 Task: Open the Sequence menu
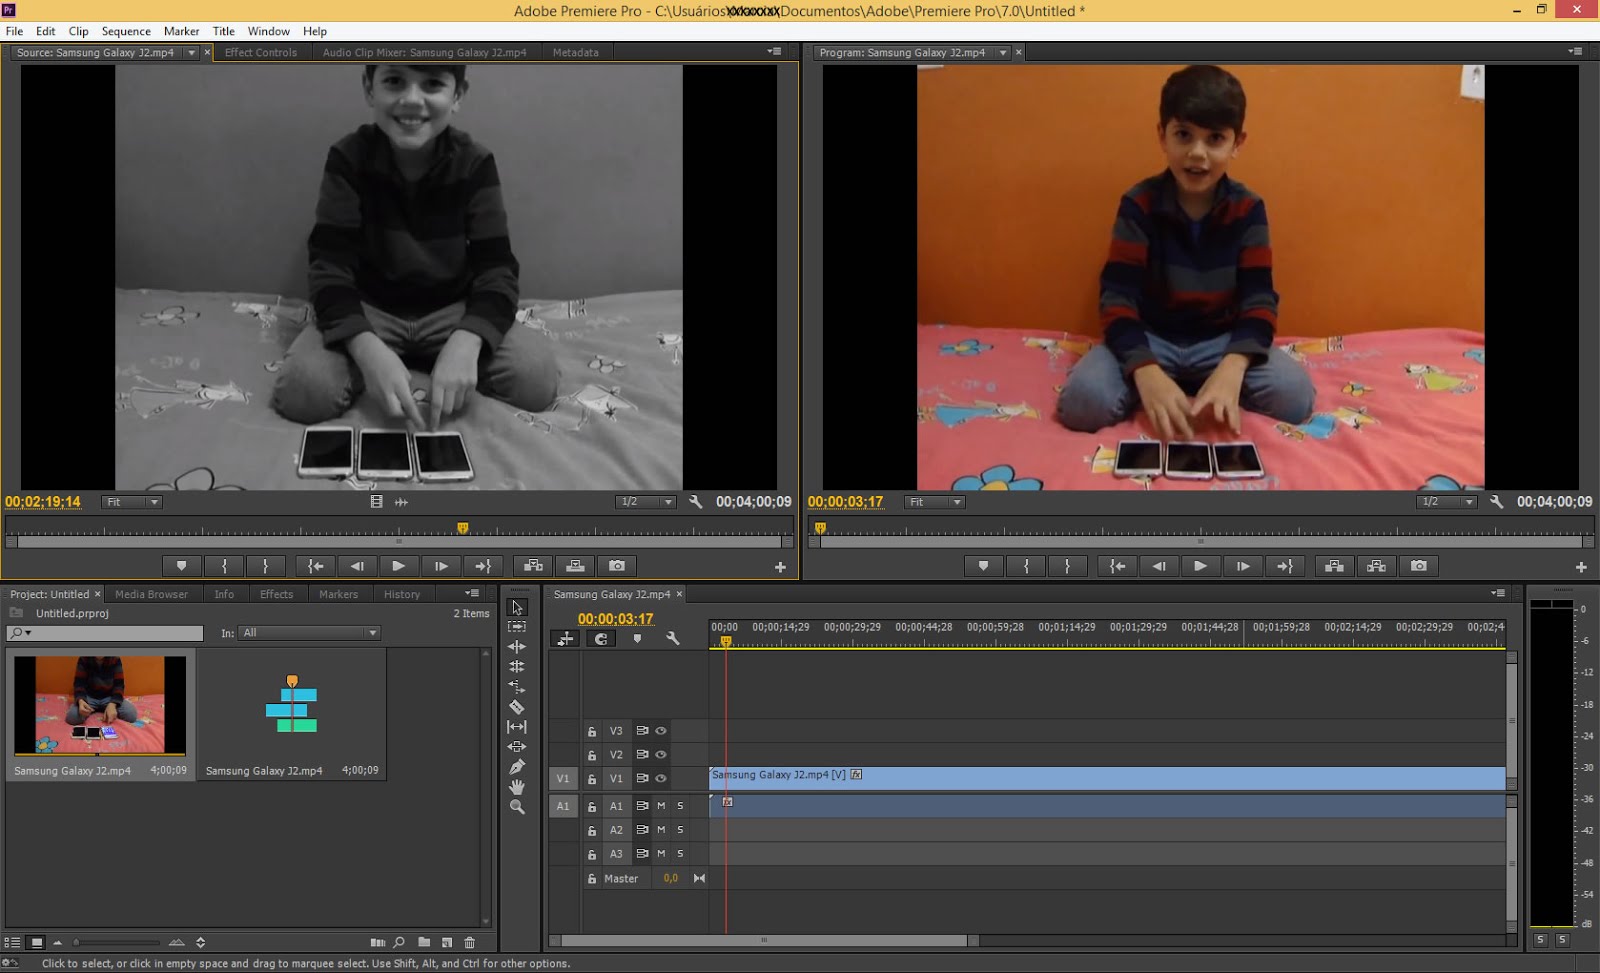[126, 31]
